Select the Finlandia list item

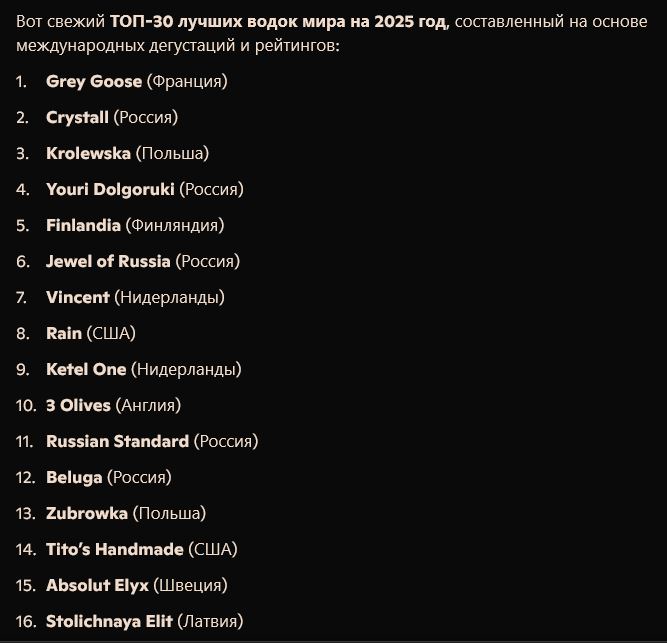(83, 226)
